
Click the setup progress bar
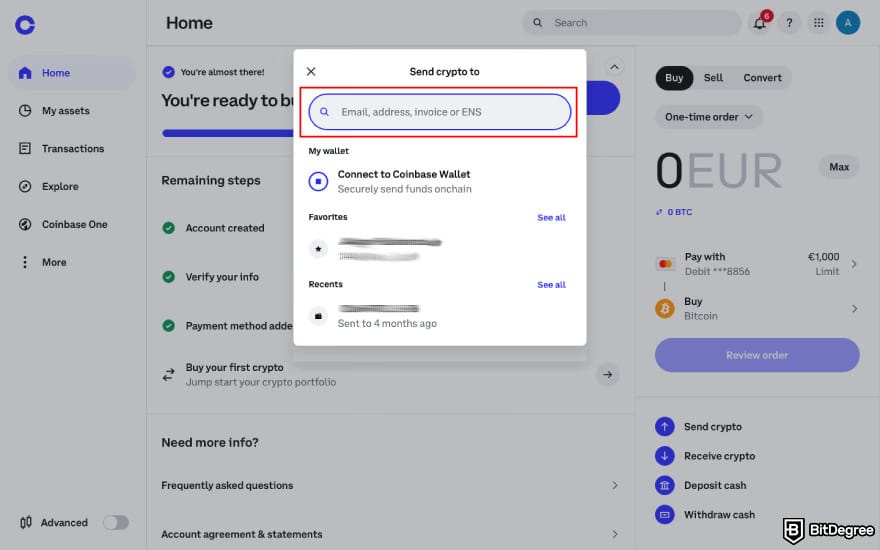pos(227,134)
